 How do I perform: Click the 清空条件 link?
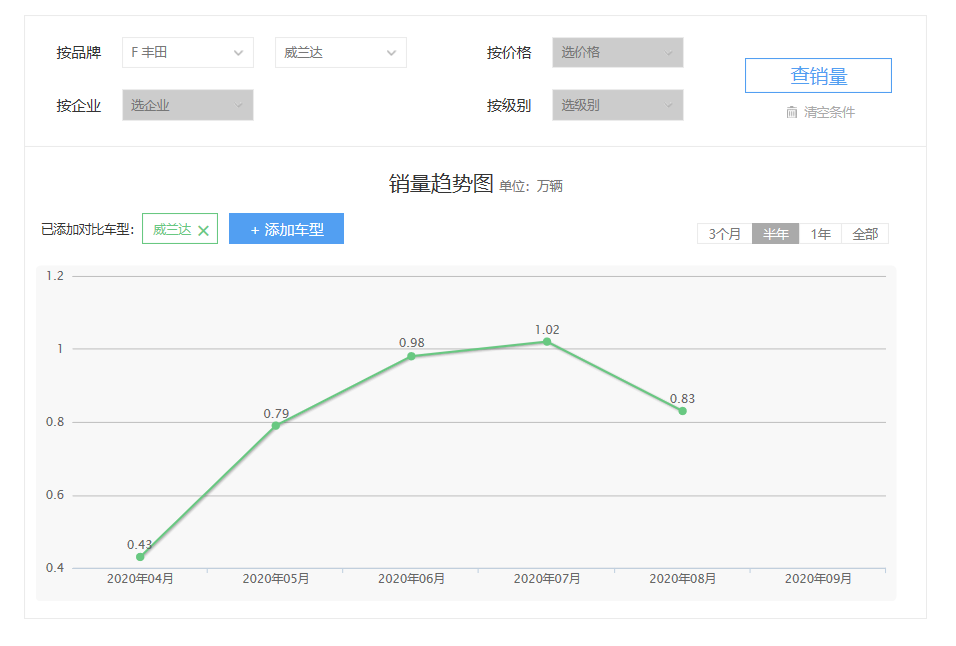click(x=829, y=112)
